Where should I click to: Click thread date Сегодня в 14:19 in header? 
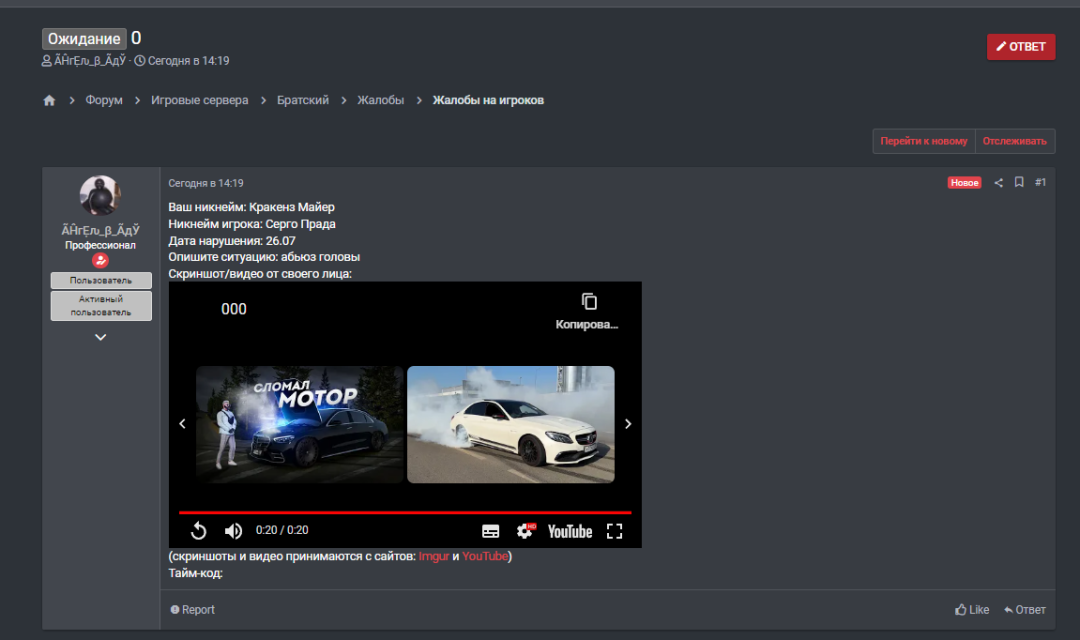pos(188,61)
